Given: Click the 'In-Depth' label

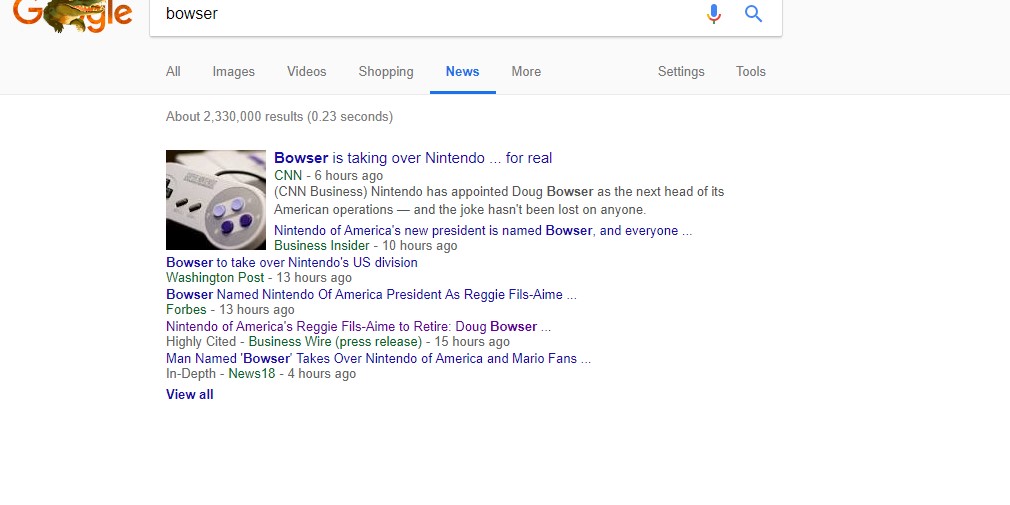Looking at the screenshot, I should click(x=191, y=374).
